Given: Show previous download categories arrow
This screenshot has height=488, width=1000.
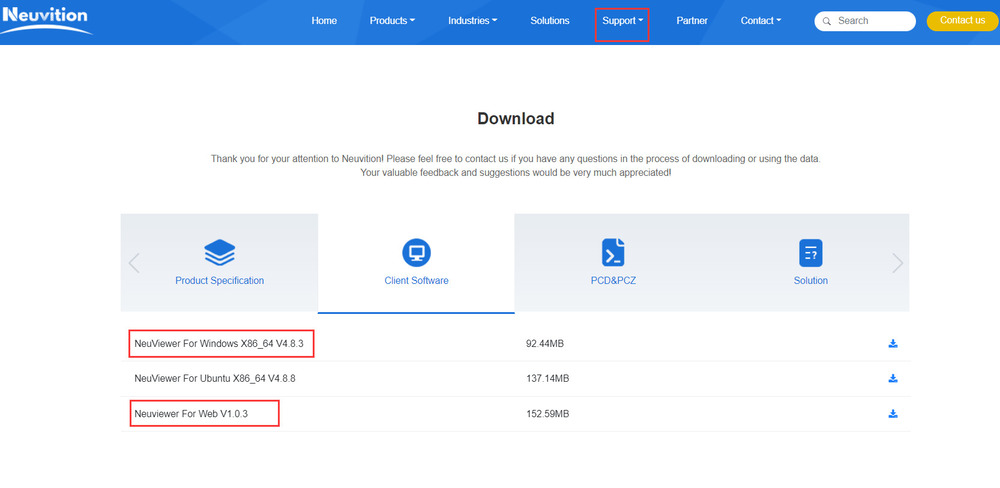Looking at the screenshot, I should coord(134,263).
